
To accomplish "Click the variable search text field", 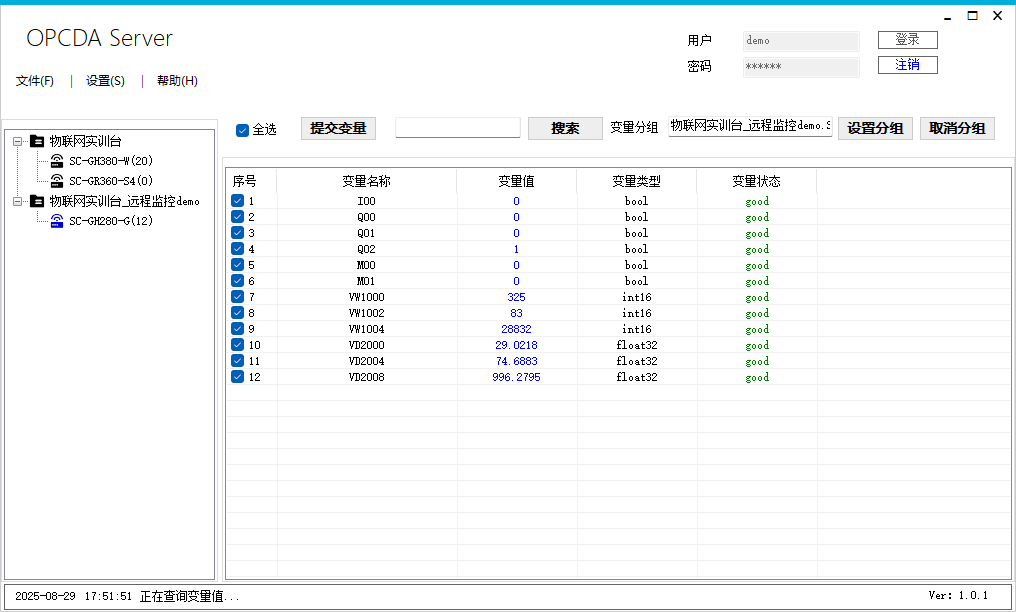I will 458,128.
